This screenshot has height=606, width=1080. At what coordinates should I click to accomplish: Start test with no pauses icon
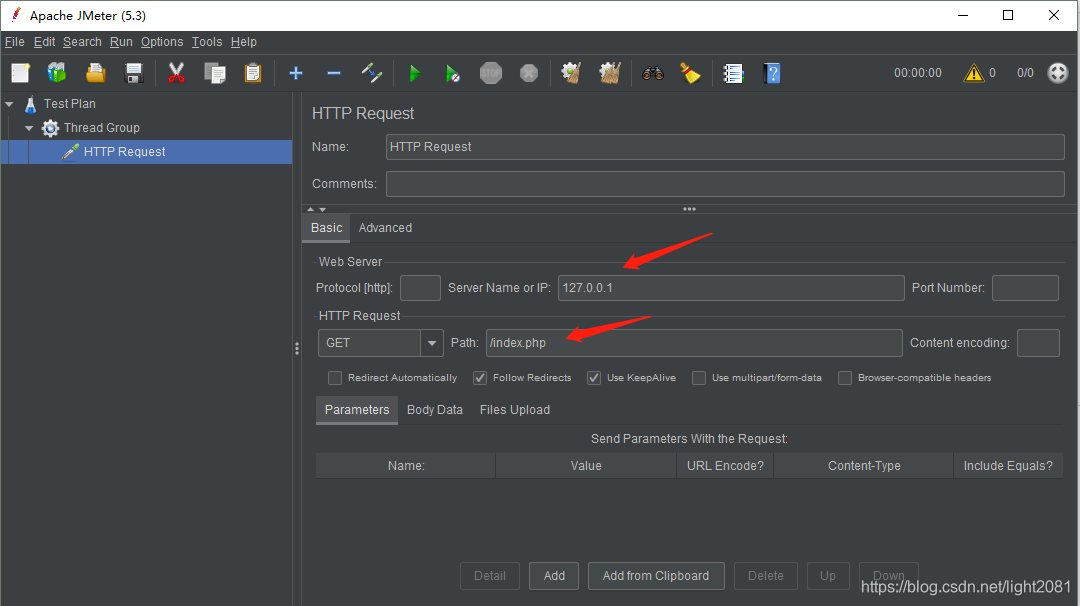click(x=453, y=73)
